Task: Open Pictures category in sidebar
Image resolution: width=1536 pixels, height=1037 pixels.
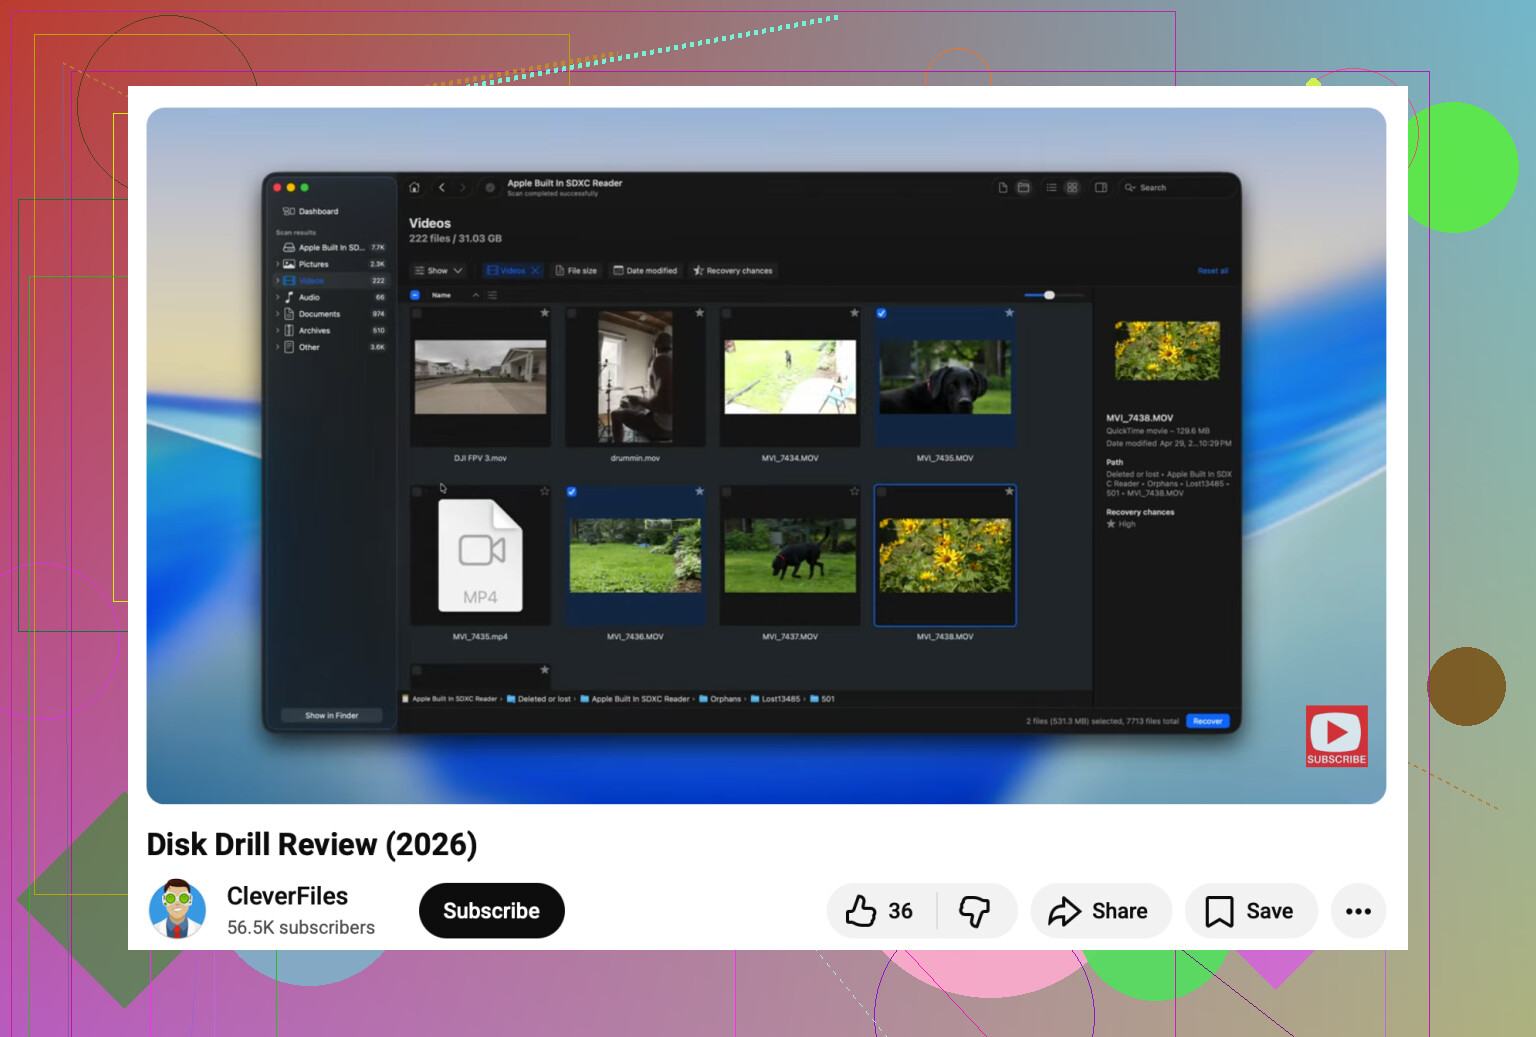Action: (333, 264)
